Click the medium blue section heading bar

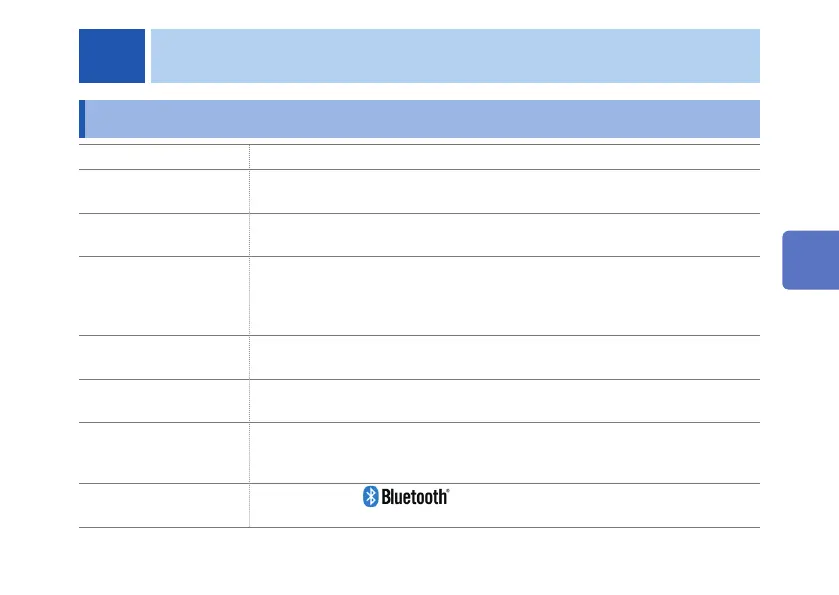[x=422, y=118]
